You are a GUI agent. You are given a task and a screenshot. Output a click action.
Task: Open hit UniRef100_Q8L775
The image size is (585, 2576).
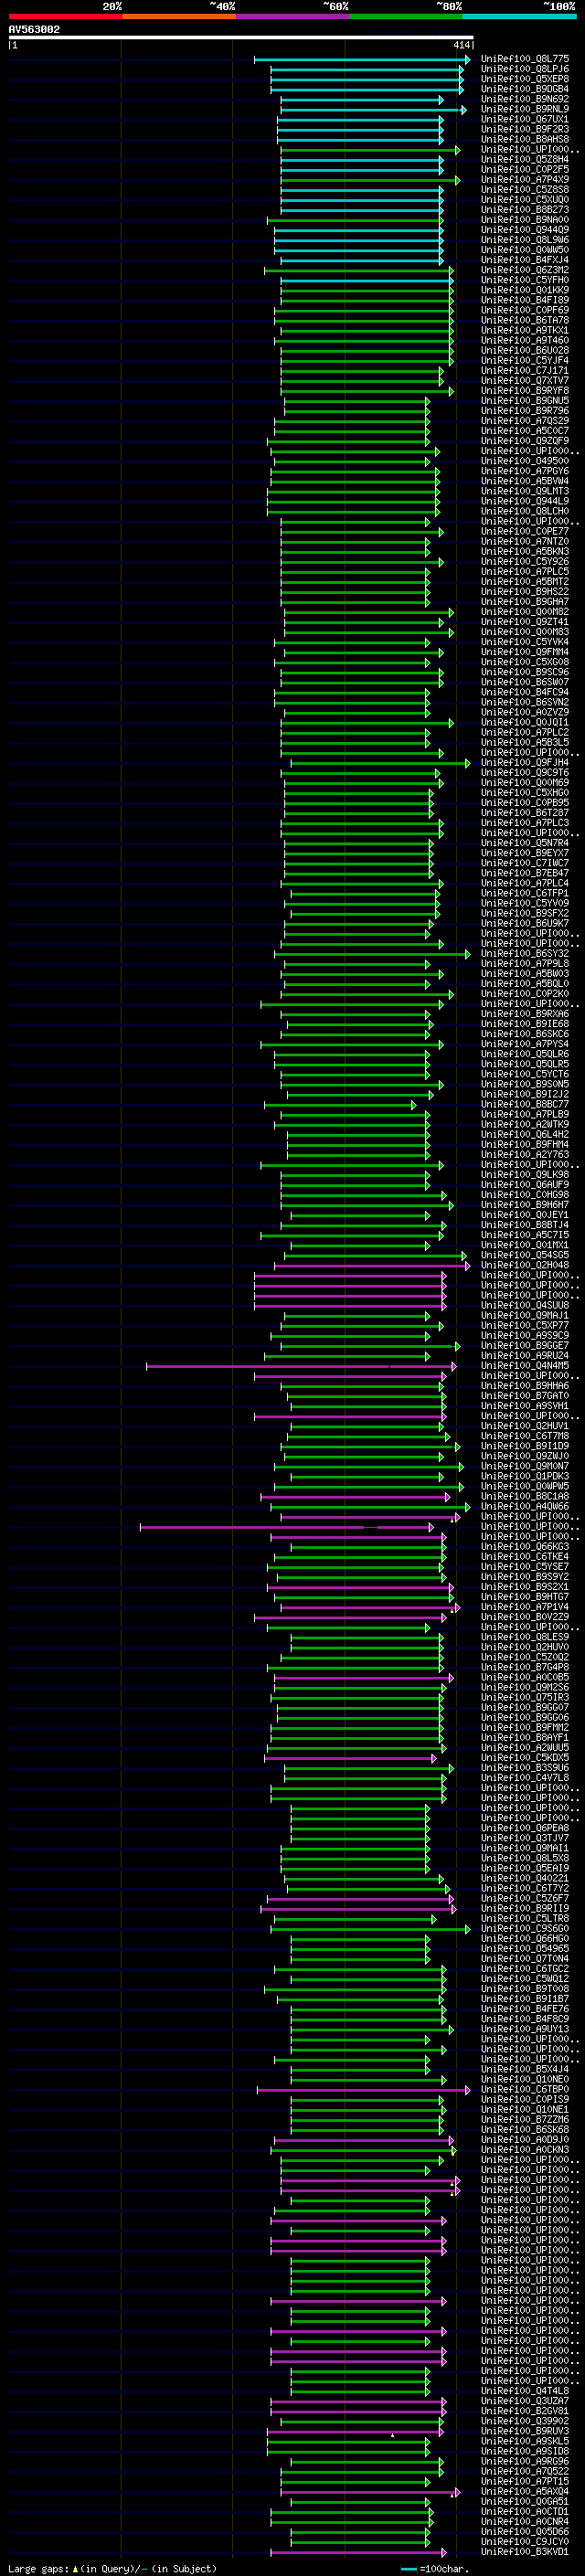tap(525, 59)
